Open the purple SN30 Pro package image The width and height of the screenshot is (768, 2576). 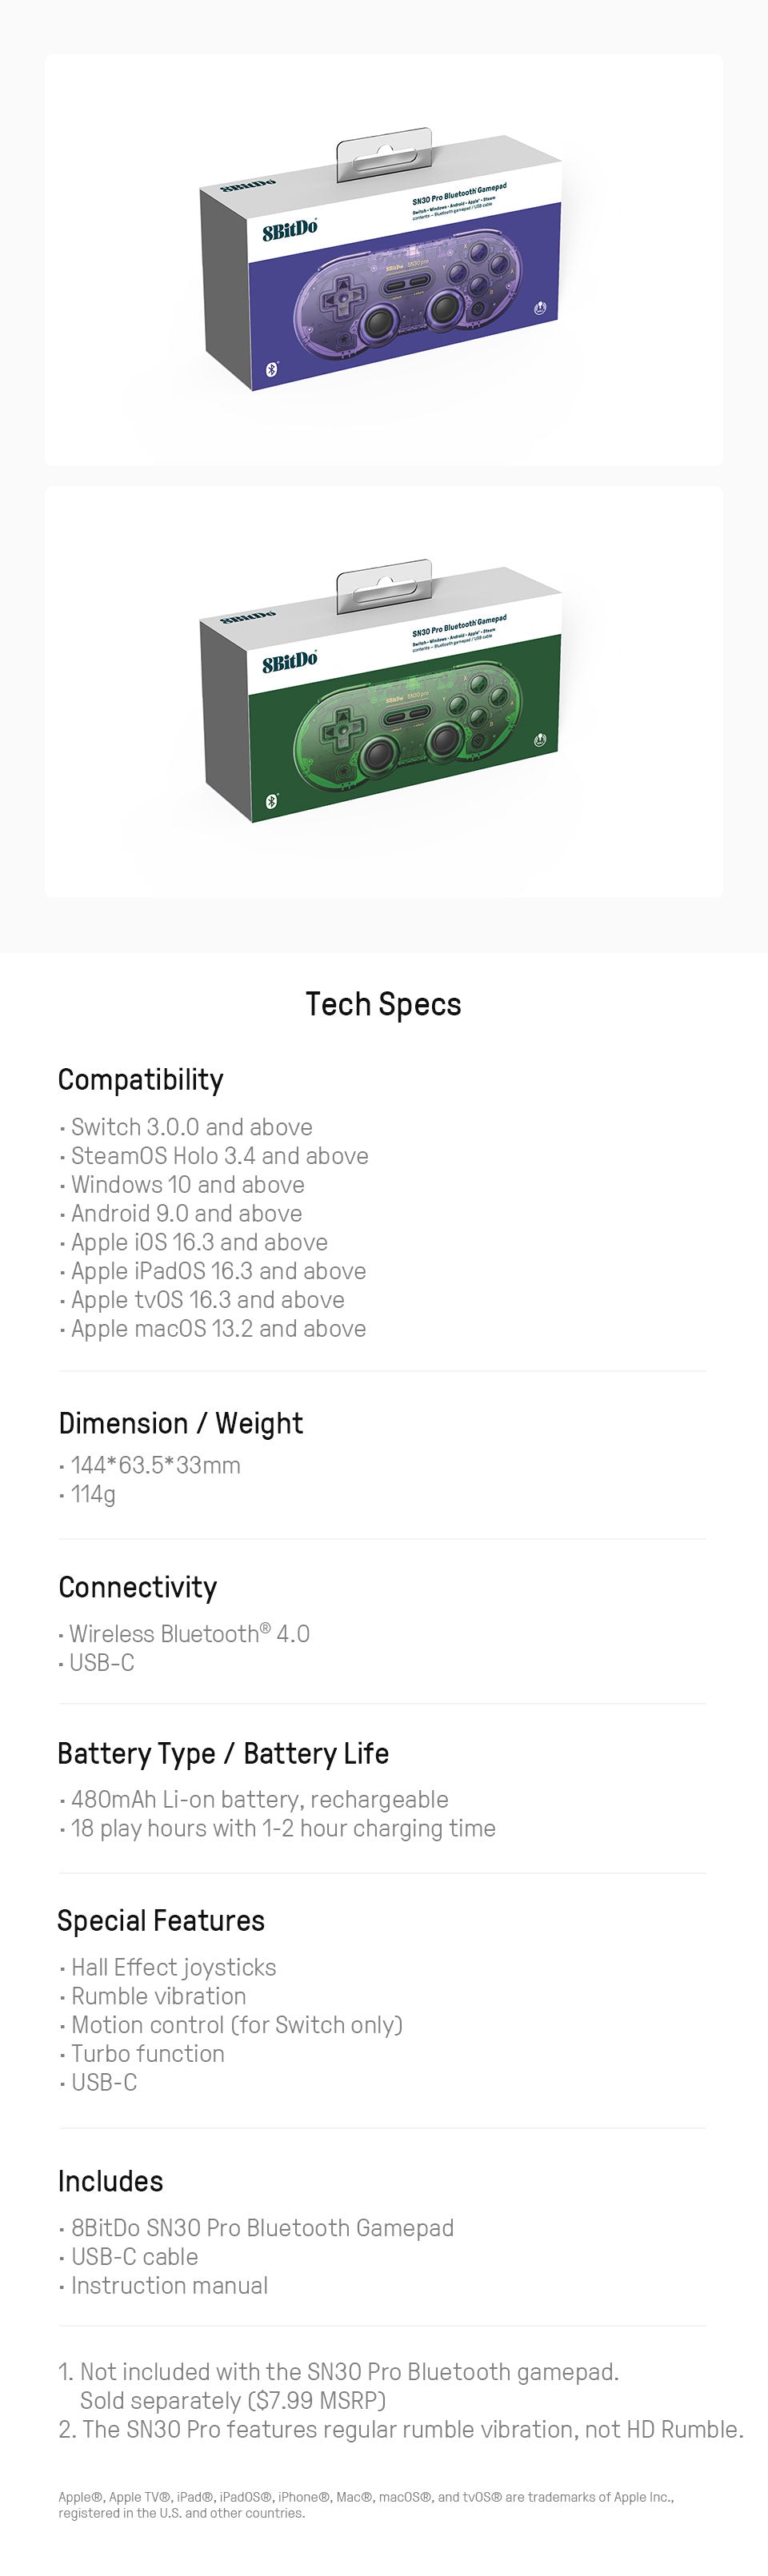pos(384,260)
